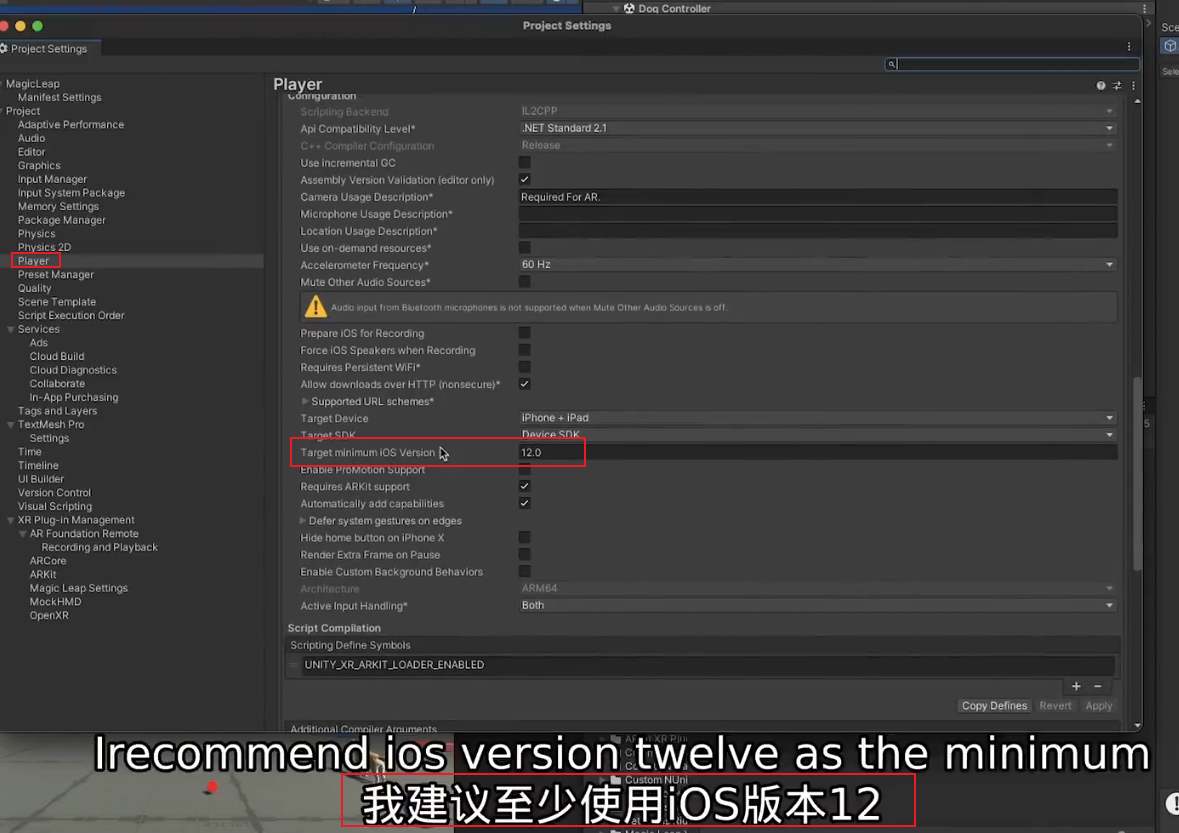Click Copy Defines button
Screen dimensions: 1179x833
pos(994,706)
